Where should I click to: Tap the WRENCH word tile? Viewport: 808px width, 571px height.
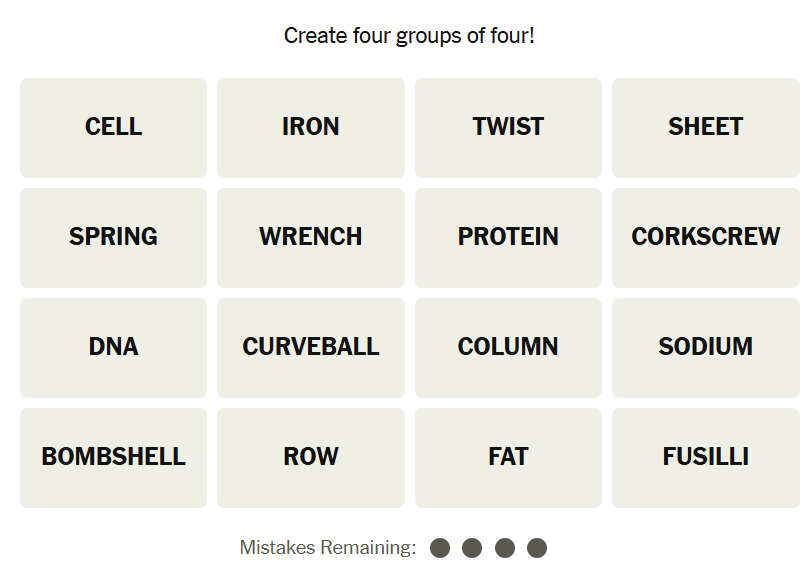click(x=311, y=237)
